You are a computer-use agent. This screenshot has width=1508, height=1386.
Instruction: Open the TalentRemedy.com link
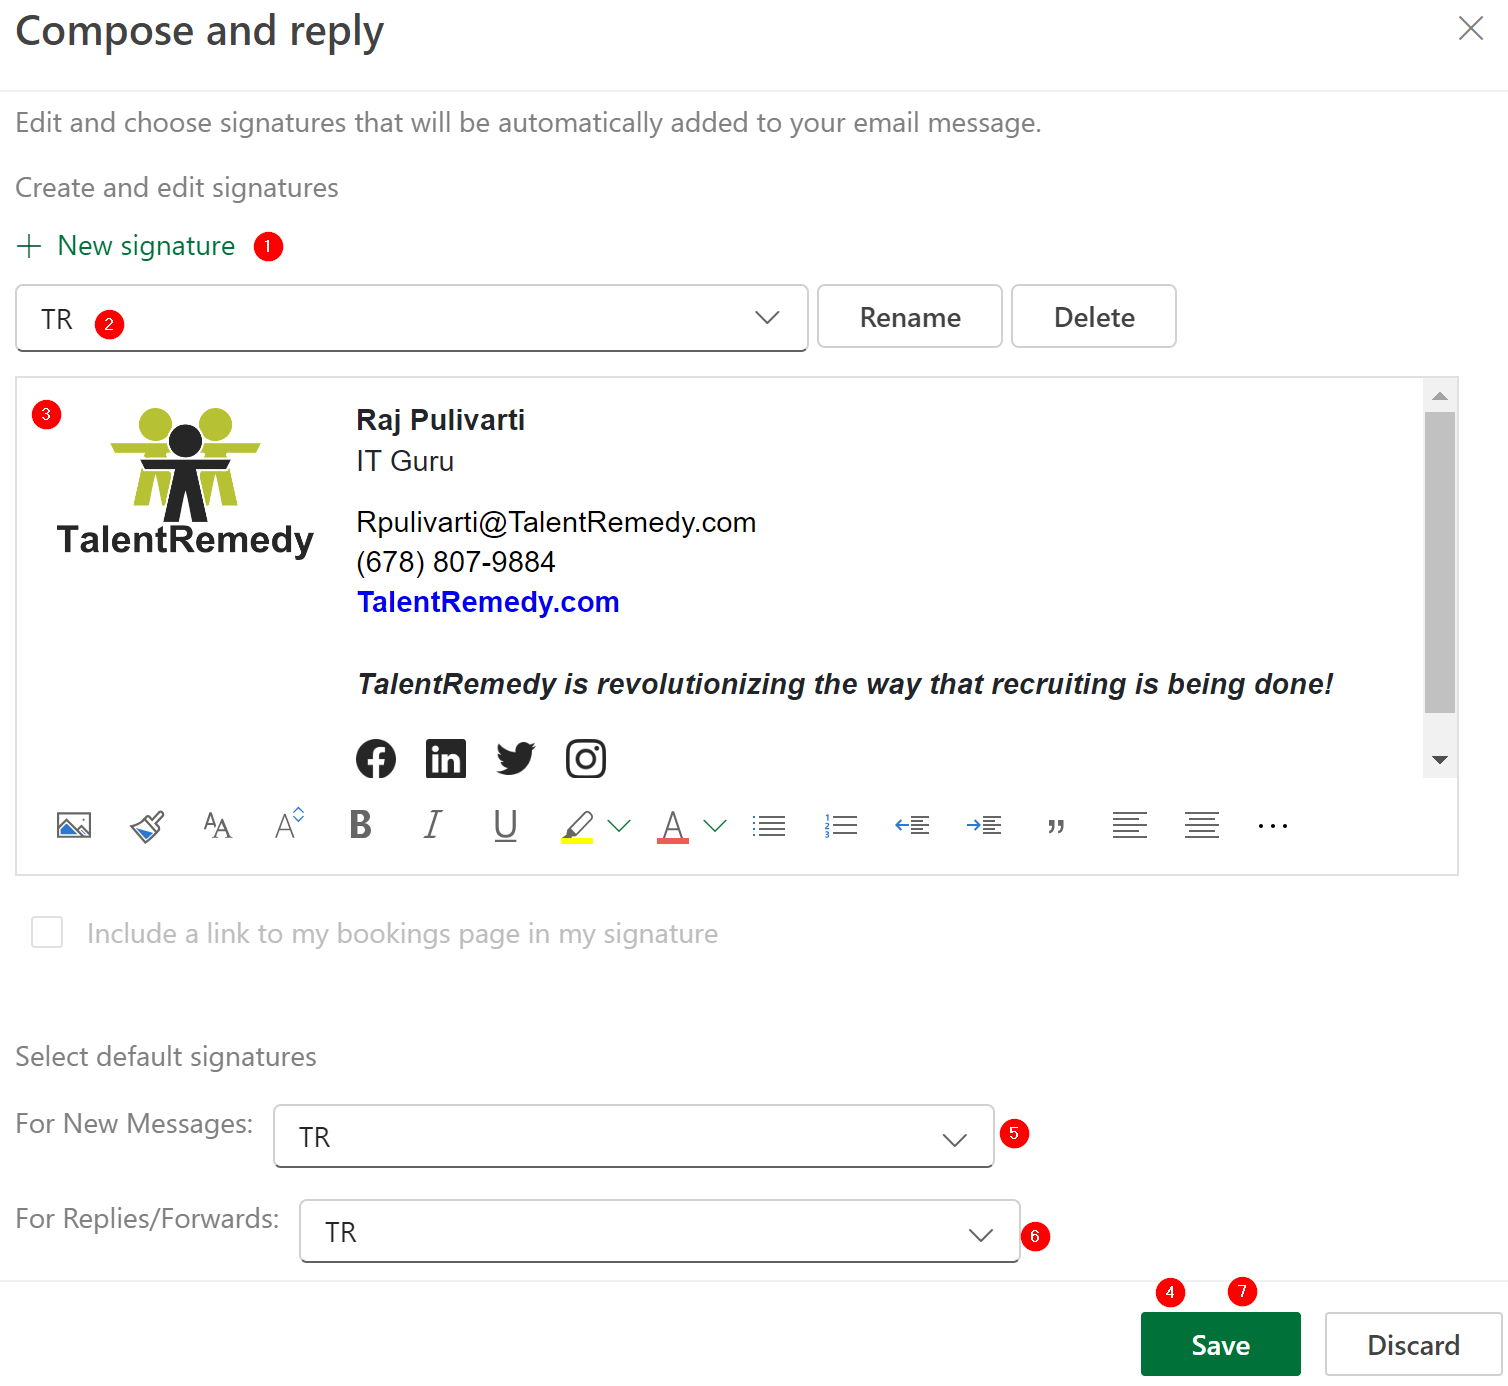pos(488,602)
